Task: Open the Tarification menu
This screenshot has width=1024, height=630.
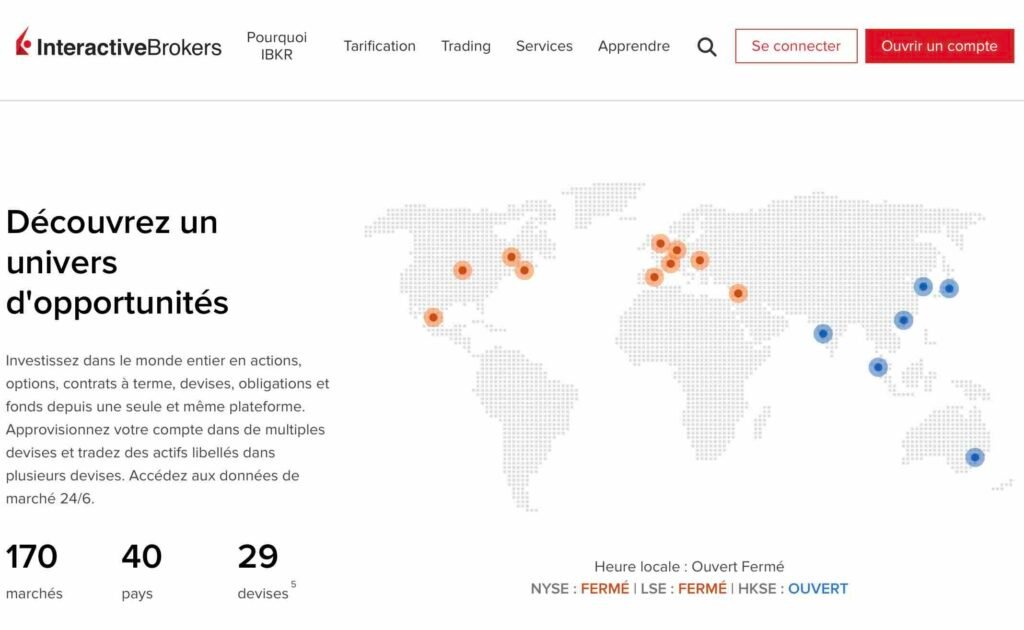Action: click(x=379, y=46)
